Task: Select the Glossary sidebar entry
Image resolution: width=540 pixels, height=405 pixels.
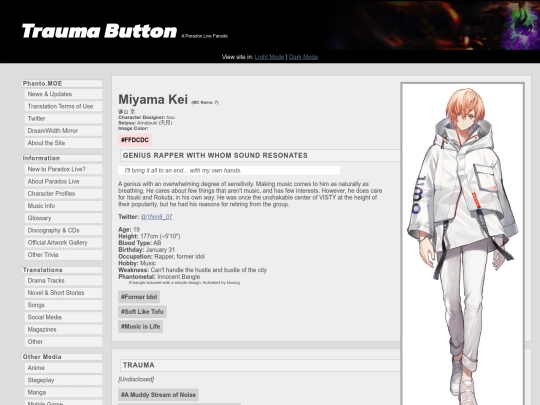Action: (x=63, y=218)
